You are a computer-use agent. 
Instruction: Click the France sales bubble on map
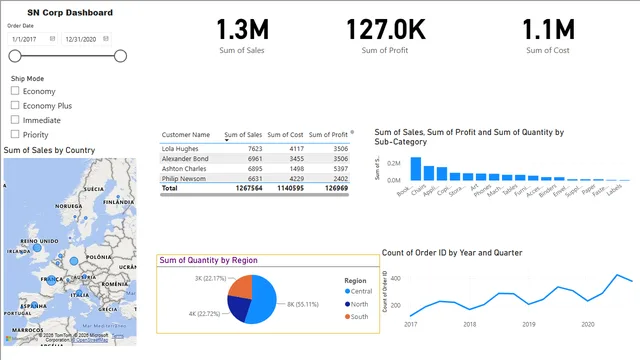[51, 280]
